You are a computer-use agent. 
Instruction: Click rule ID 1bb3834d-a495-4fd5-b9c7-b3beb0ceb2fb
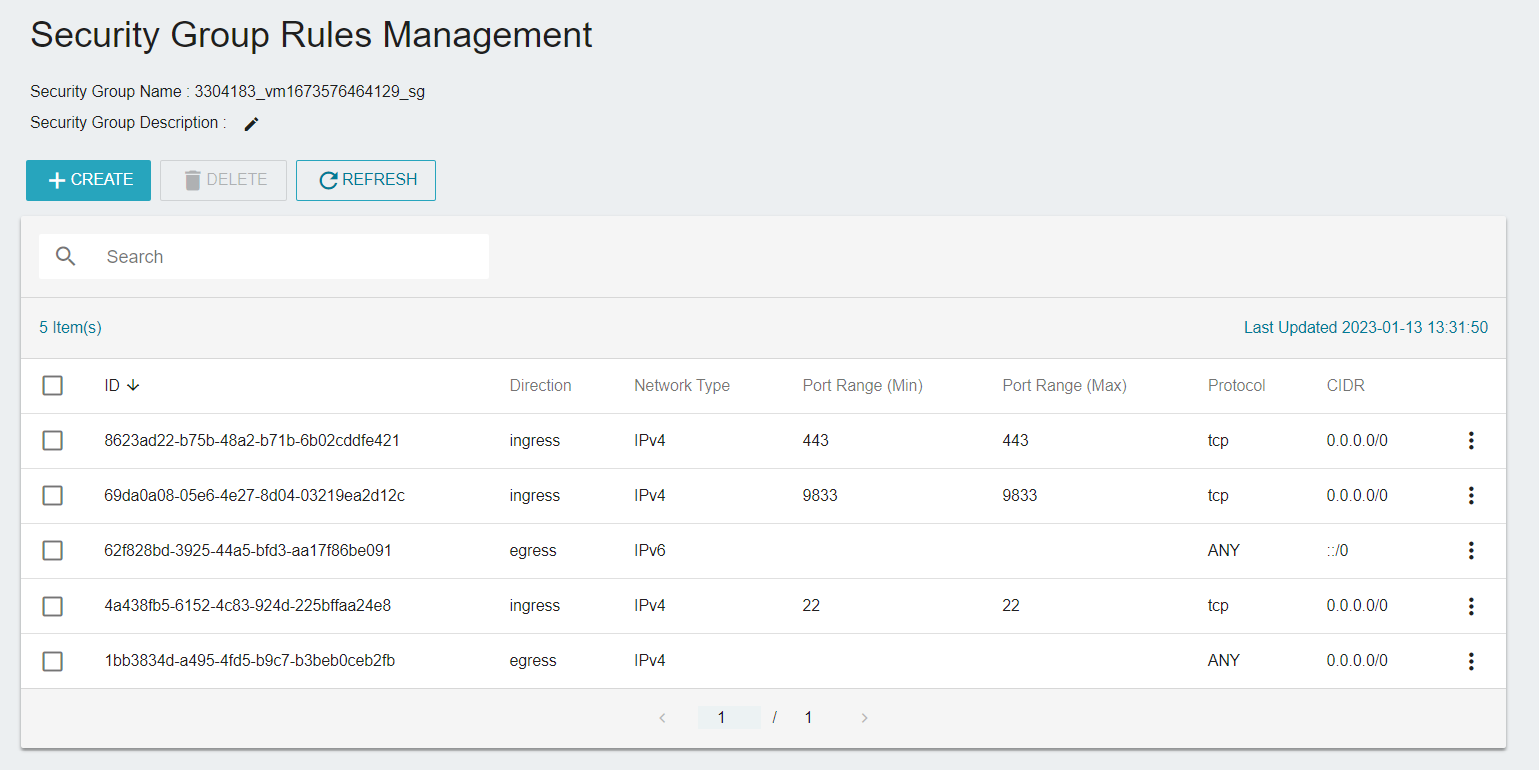[x=250, y=661]
